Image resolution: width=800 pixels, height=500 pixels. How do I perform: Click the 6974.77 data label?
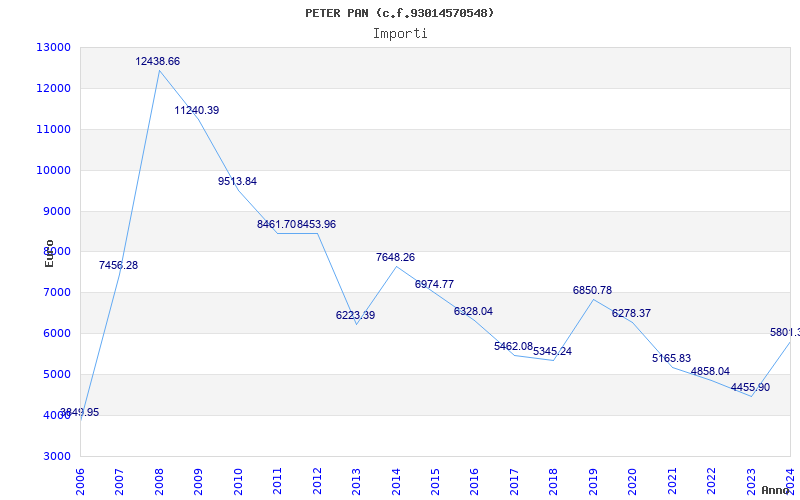[434, 285]
